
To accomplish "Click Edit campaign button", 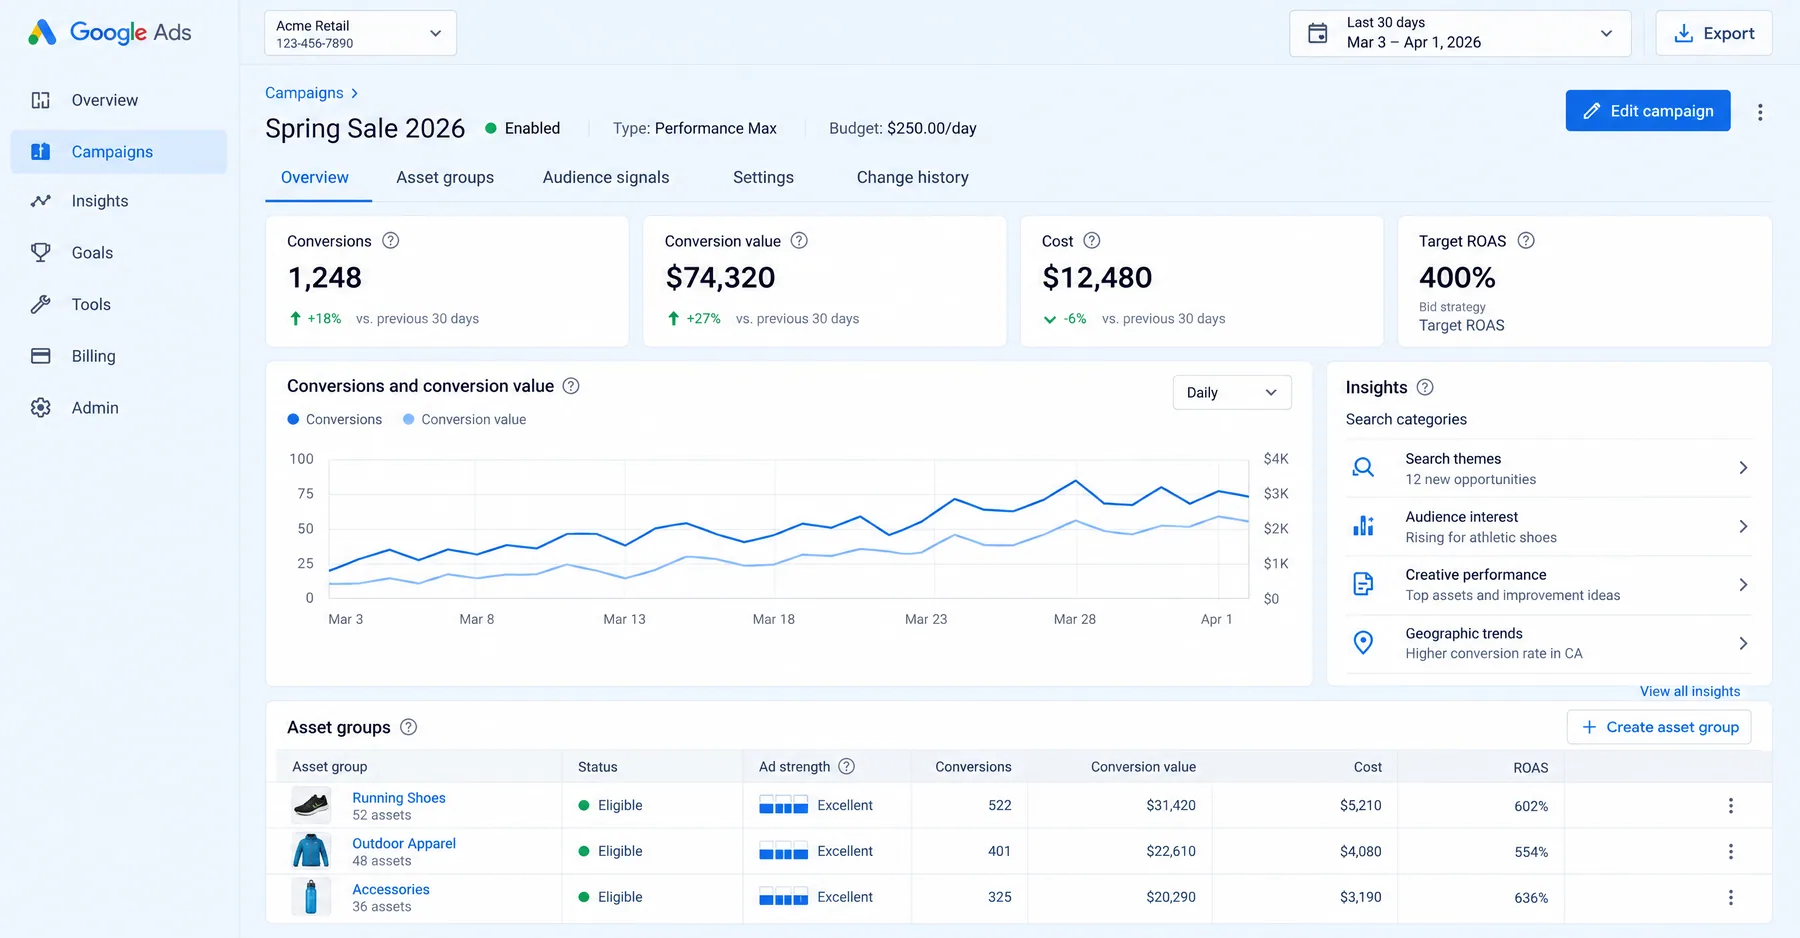I will click(x=1648, y=111).
